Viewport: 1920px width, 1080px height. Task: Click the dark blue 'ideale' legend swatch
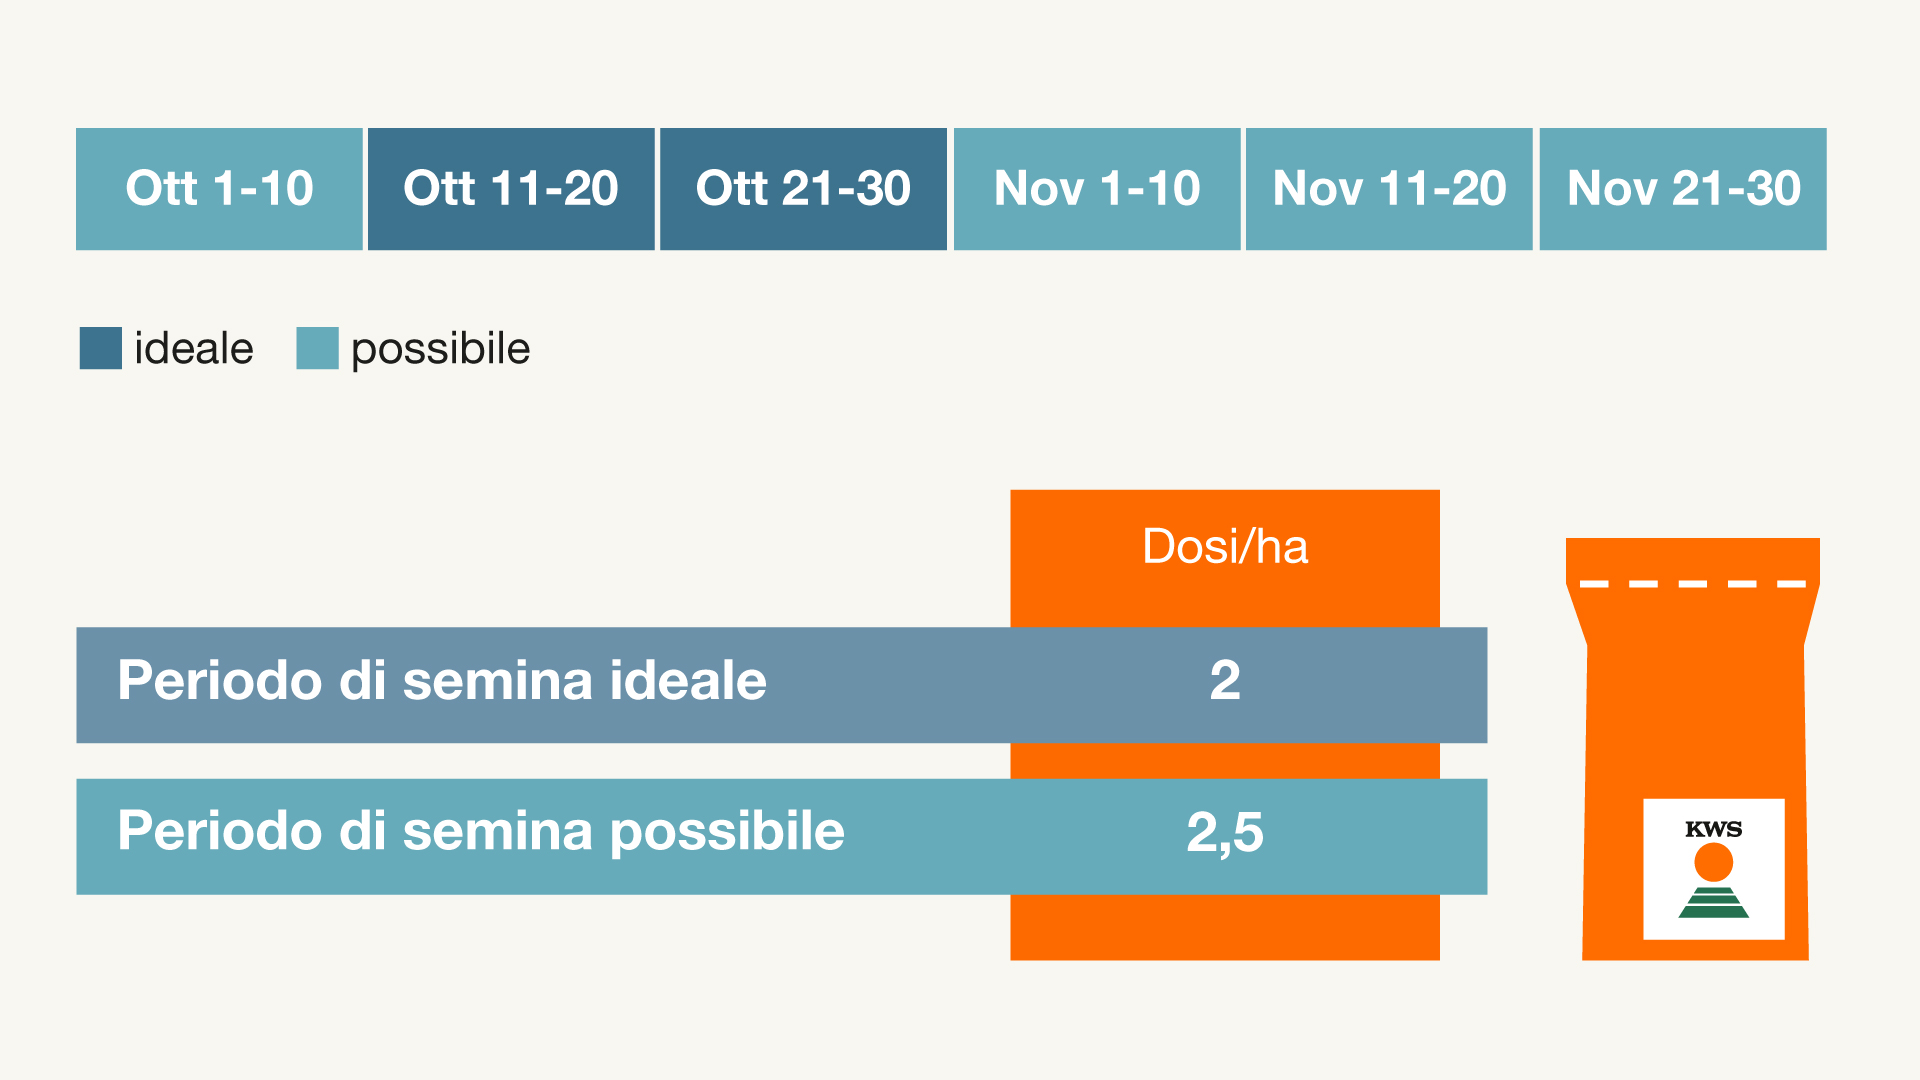[101, 348]
